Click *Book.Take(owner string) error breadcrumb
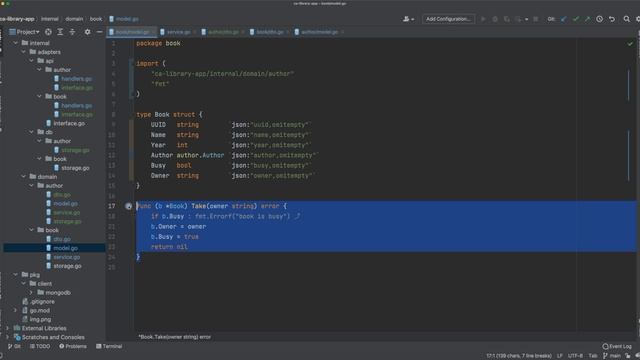The height and width of the screenshot is (360, 640). coord(175,337)
